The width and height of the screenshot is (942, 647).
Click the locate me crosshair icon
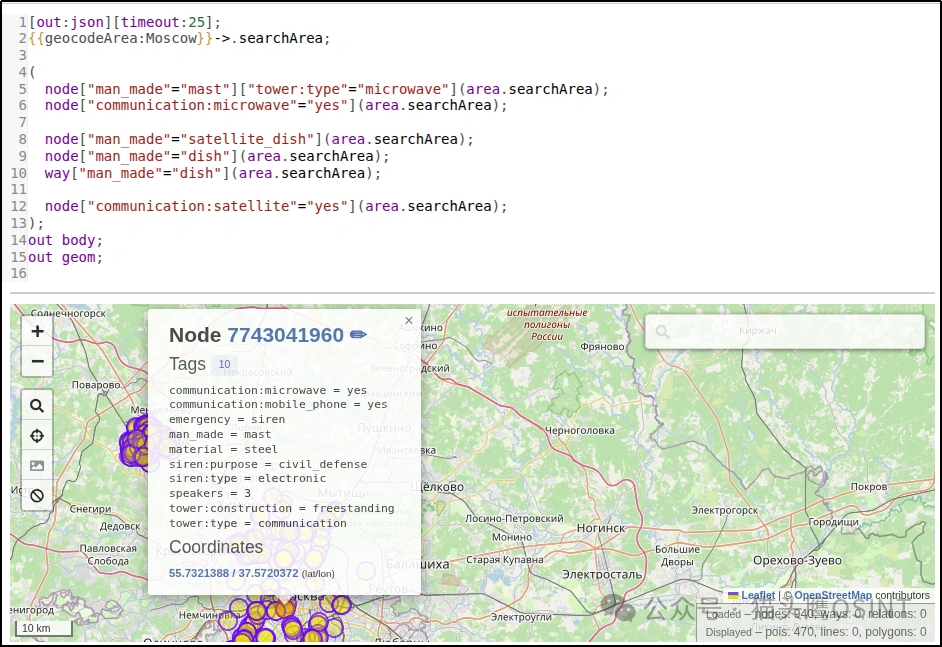coord(37,436)
